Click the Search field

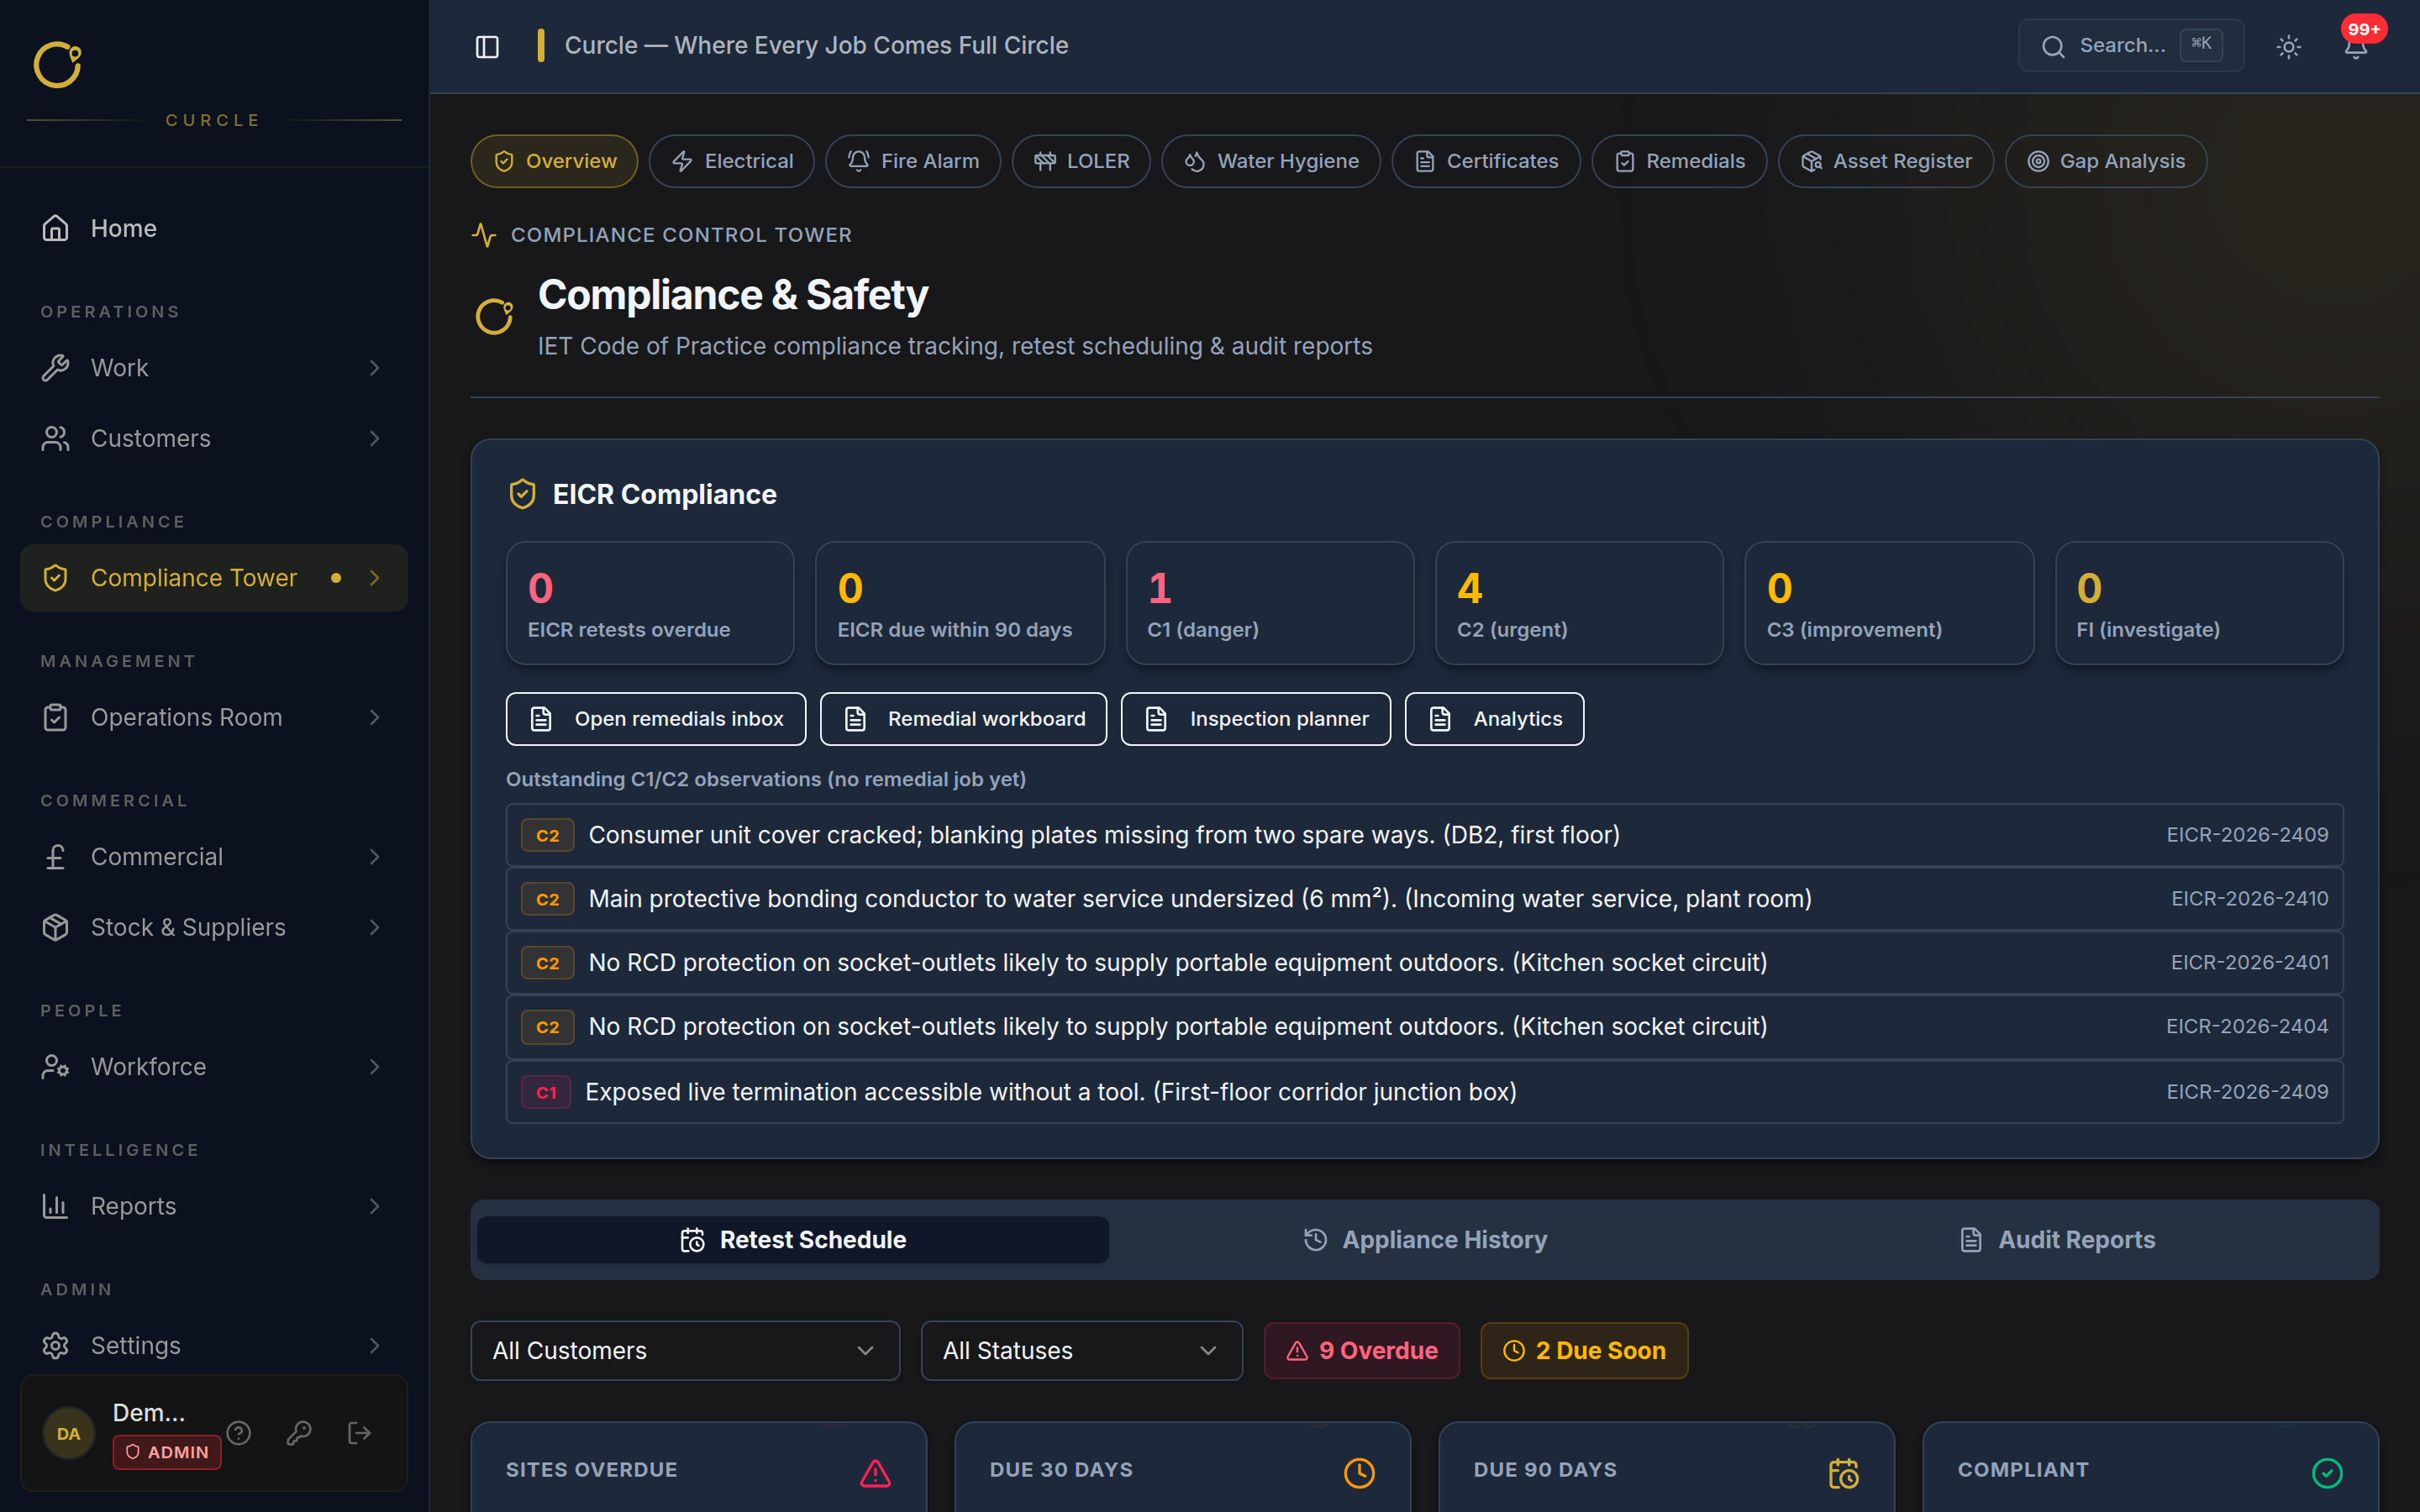[2131, 46]
